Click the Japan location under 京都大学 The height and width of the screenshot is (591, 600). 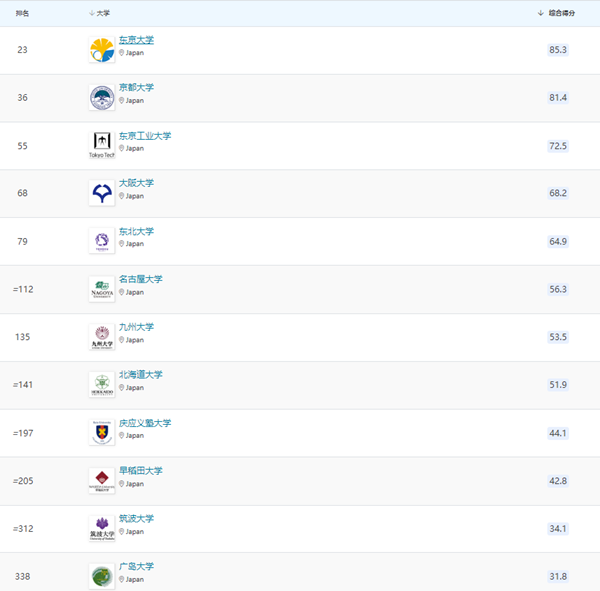[131, 101]
